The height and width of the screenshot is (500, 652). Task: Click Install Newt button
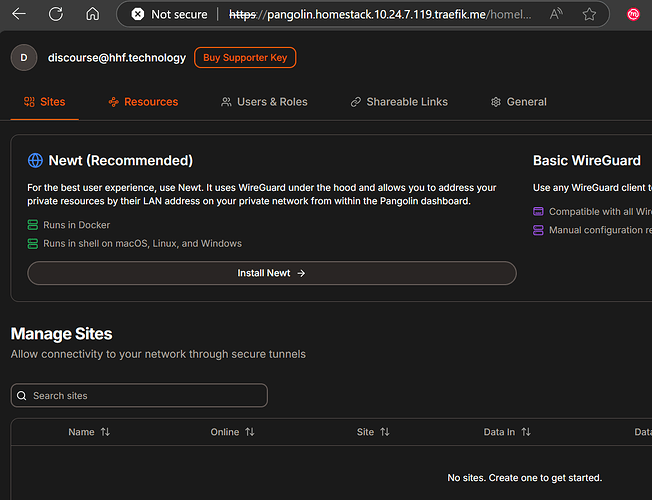coord(272,273)
